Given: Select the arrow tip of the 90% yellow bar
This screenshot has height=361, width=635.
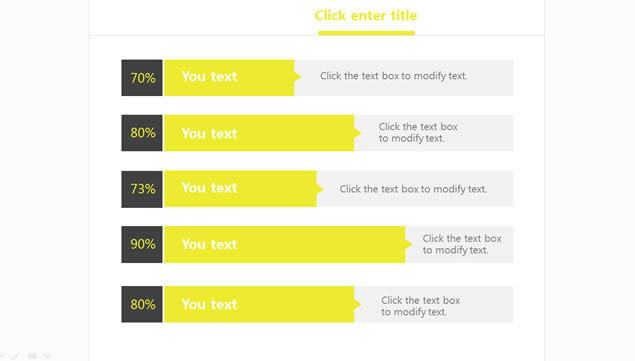Looking at the screenshot, I should [409, 244].
